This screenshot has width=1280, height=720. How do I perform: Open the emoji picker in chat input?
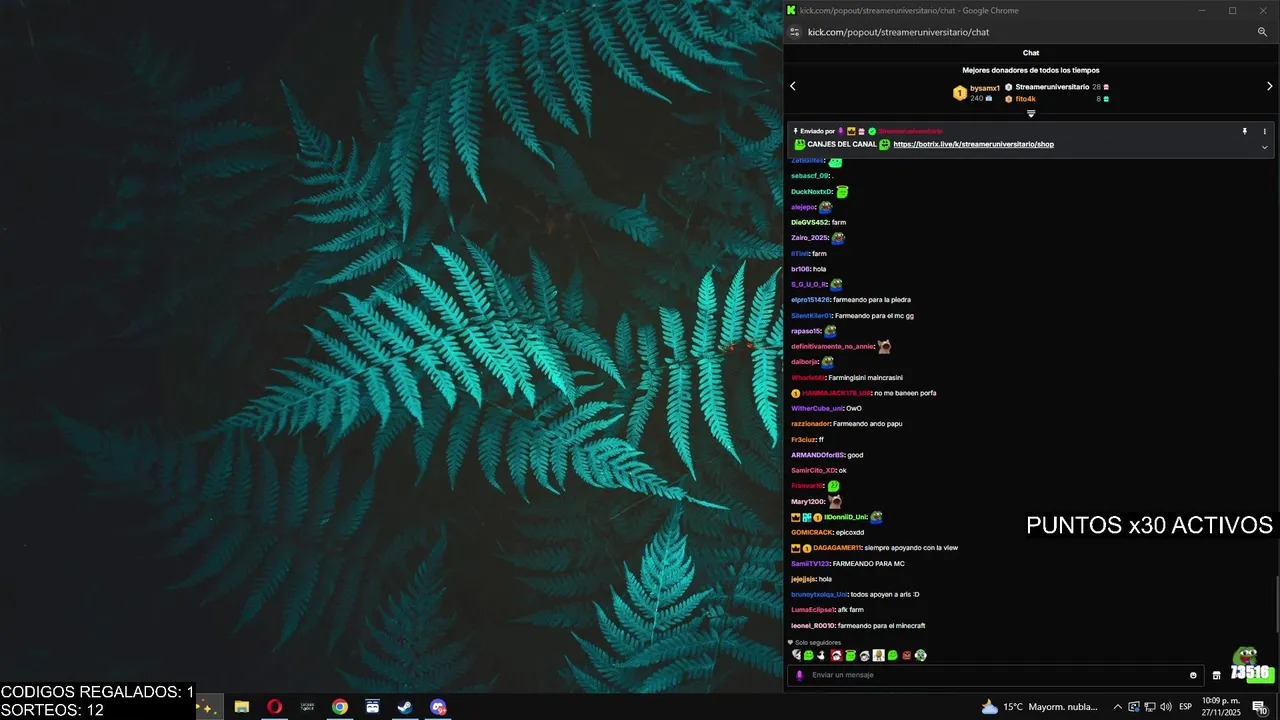(x=1193, y=675)
